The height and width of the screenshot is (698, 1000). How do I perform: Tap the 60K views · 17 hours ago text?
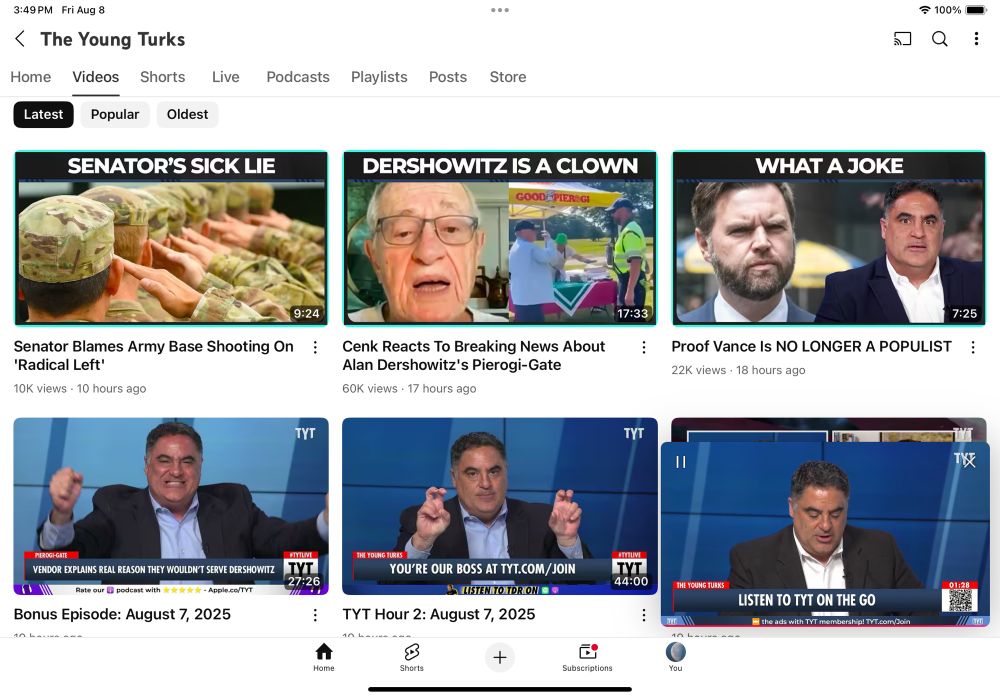click(x=409, y=389)
